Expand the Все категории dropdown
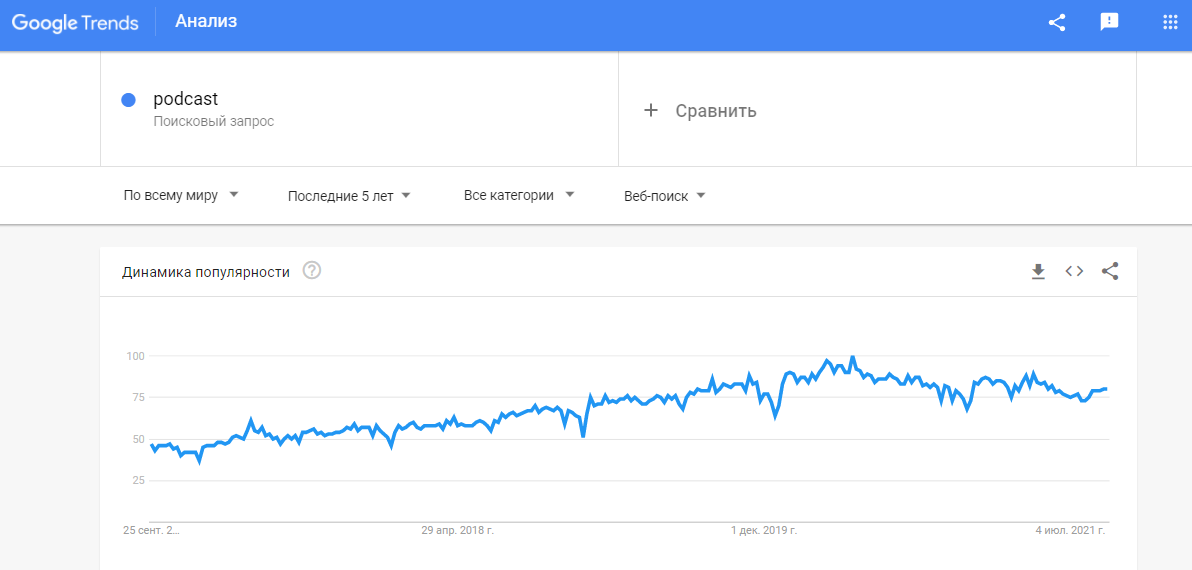This screenshot has width=1192, height=570. pyautogui.click(x=519, y=195)
